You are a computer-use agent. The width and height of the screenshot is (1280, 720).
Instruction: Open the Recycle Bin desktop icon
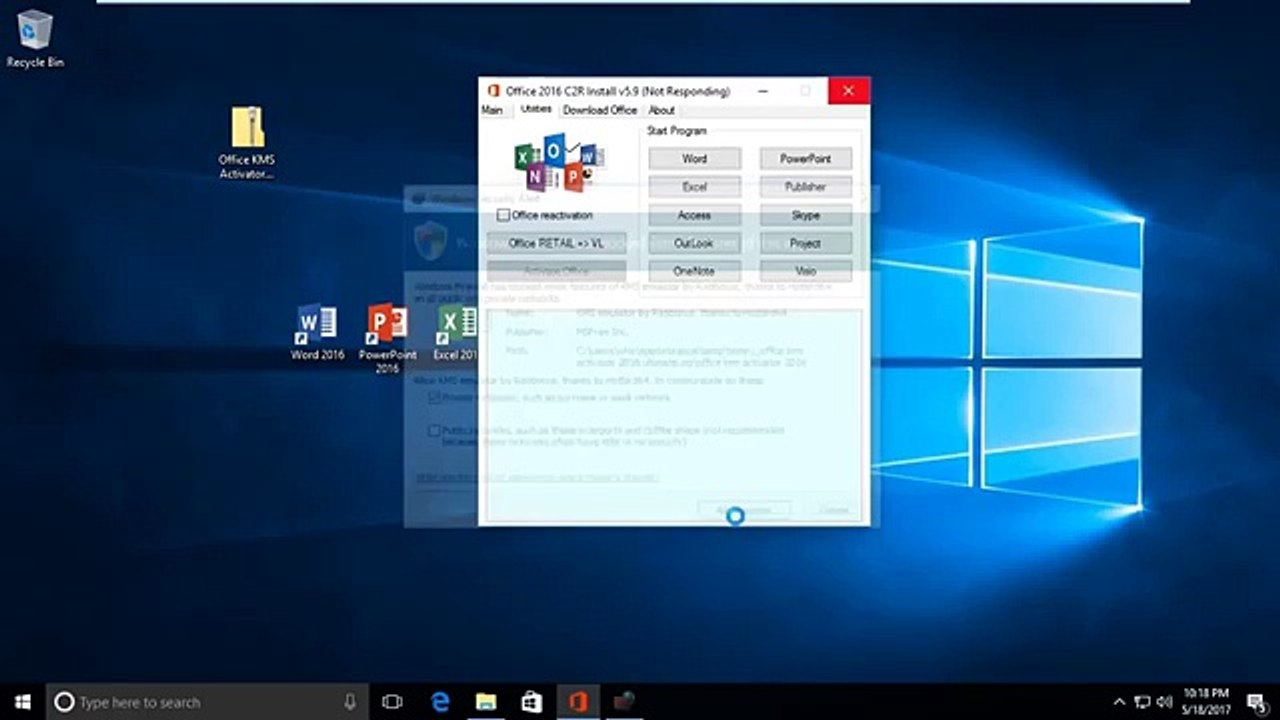click(x=35, y=39)
